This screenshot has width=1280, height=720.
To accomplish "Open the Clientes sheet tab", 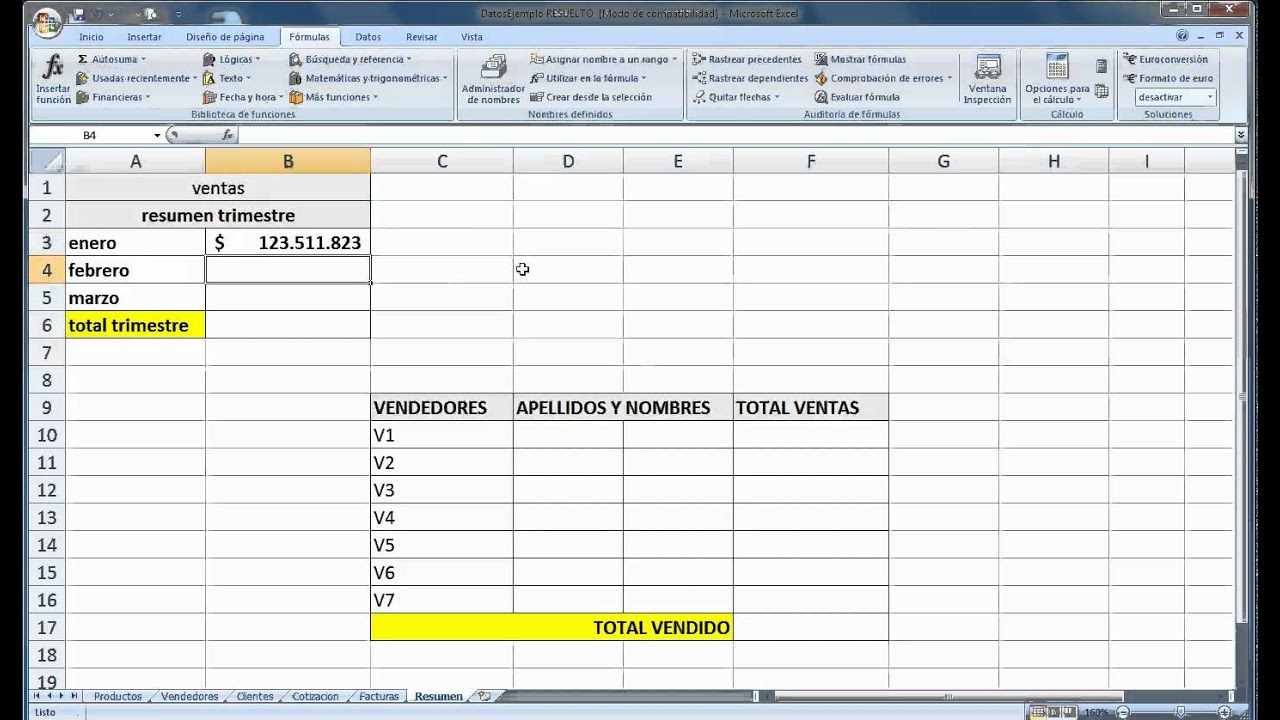I will point(255,696).
